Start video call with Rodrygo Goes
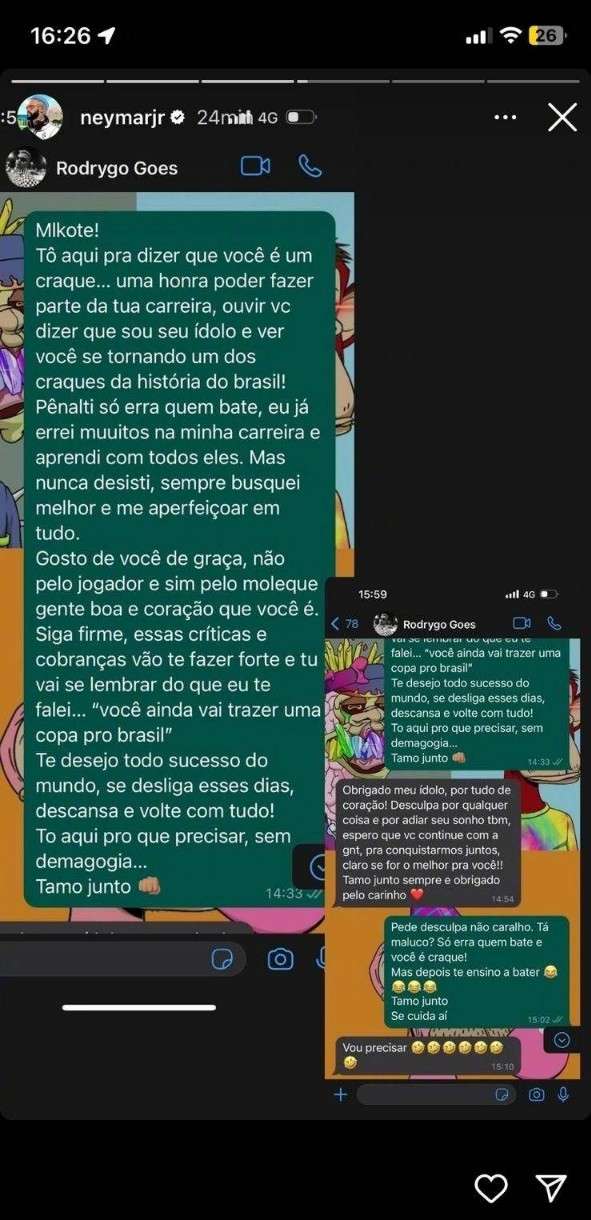The image size is (591, 1220). 256,166
